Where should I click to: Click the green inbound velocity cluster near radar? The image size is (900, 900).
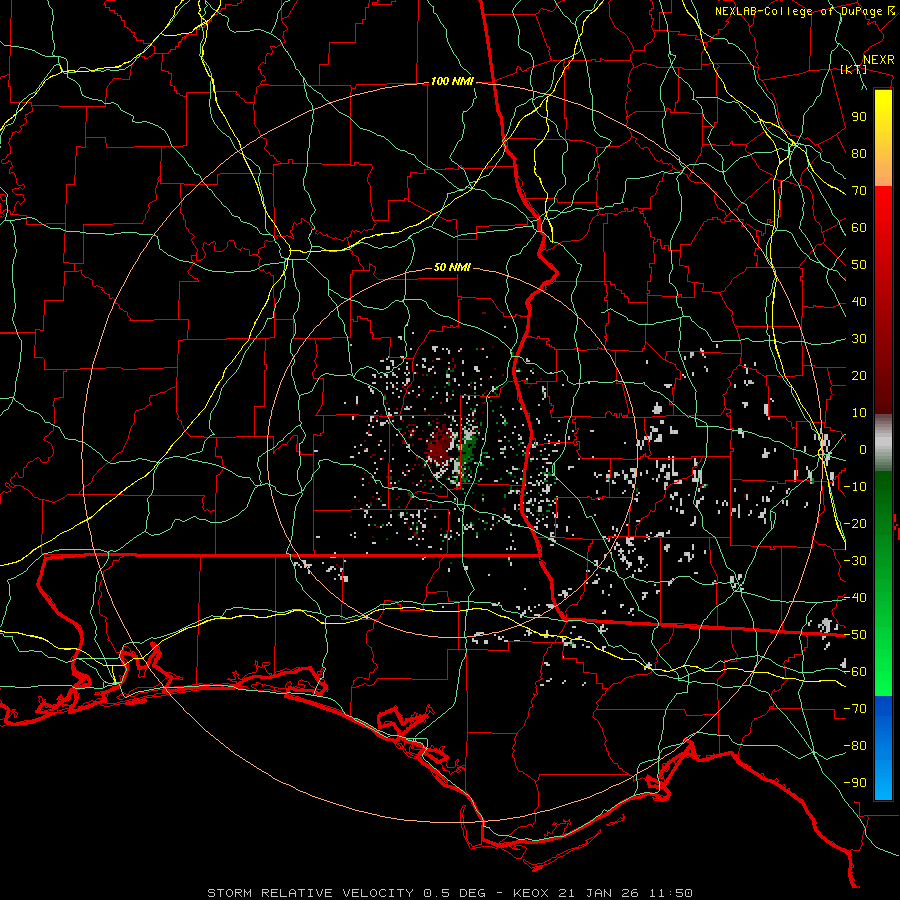pos(470,451)
